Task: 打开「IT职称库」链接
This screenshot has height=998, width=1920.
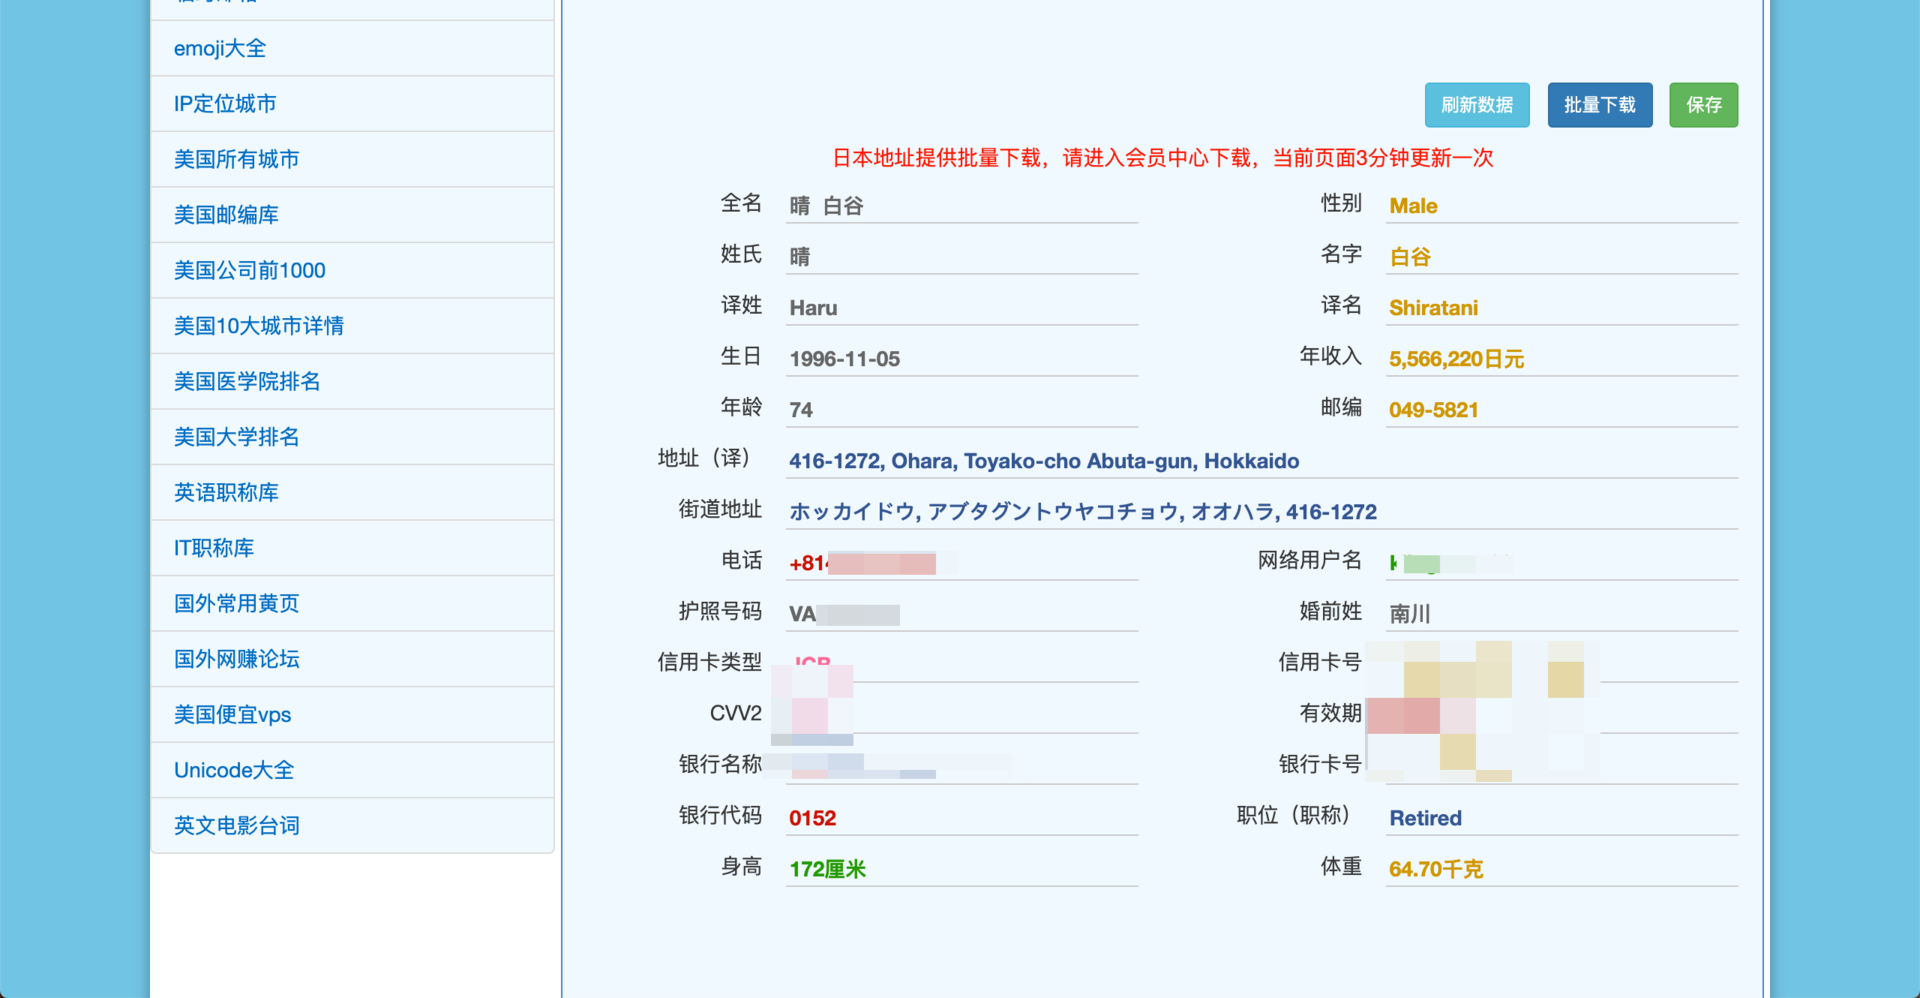Action: coord(214,547)
